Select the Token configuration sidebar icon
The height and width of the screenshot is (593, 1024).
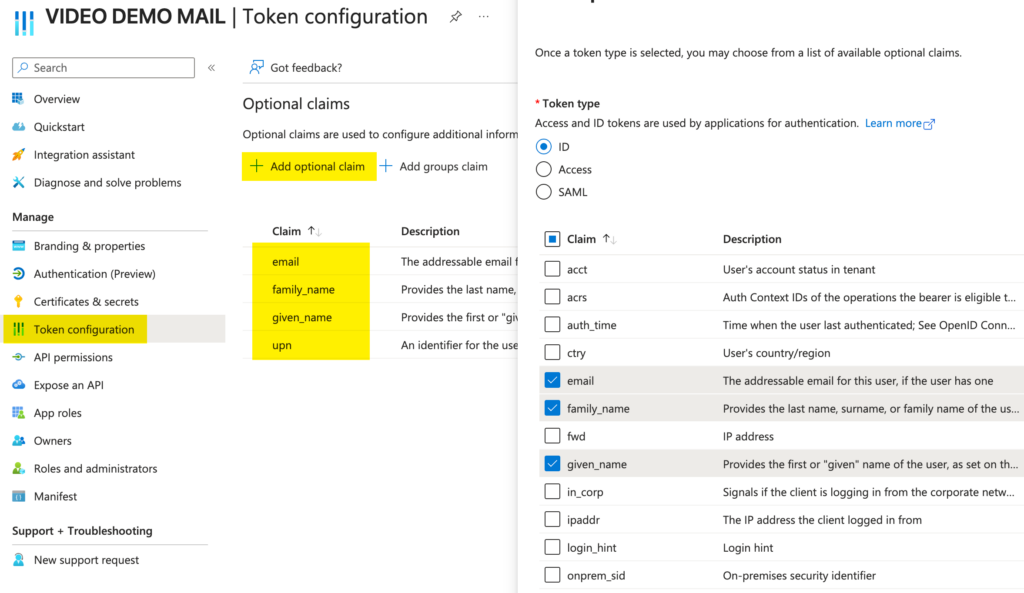19,329
